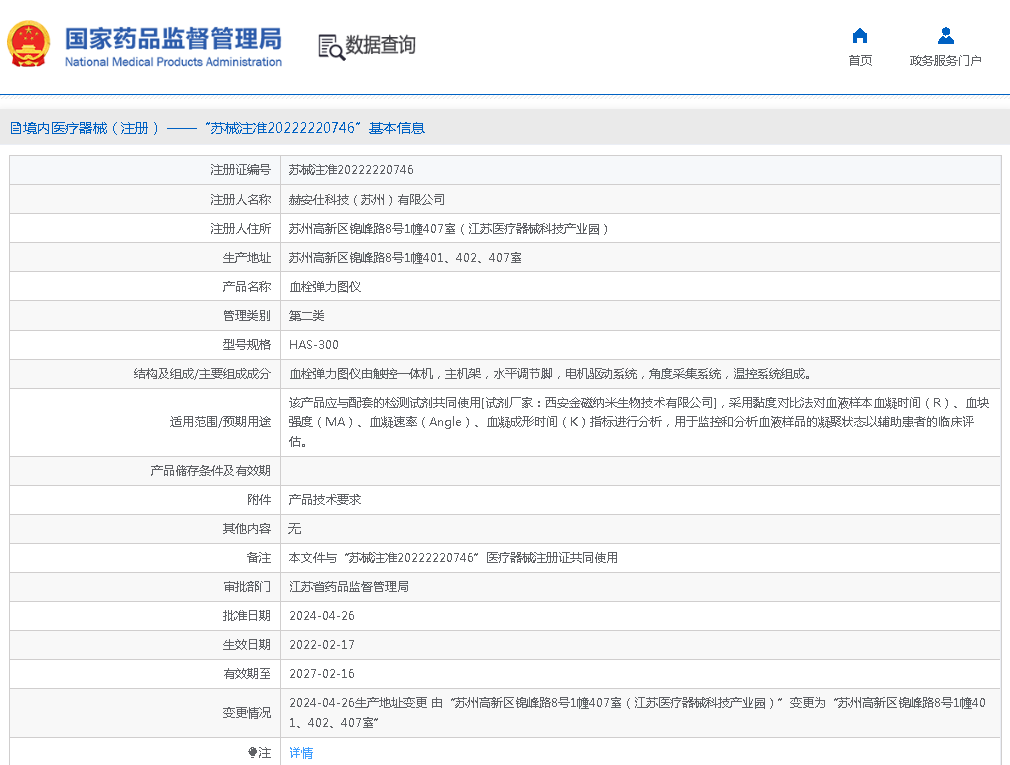Click registrant name 赫安仕科技(苏州)有限公司
This screenshot has height=765, width=1010.
(367, 200)
